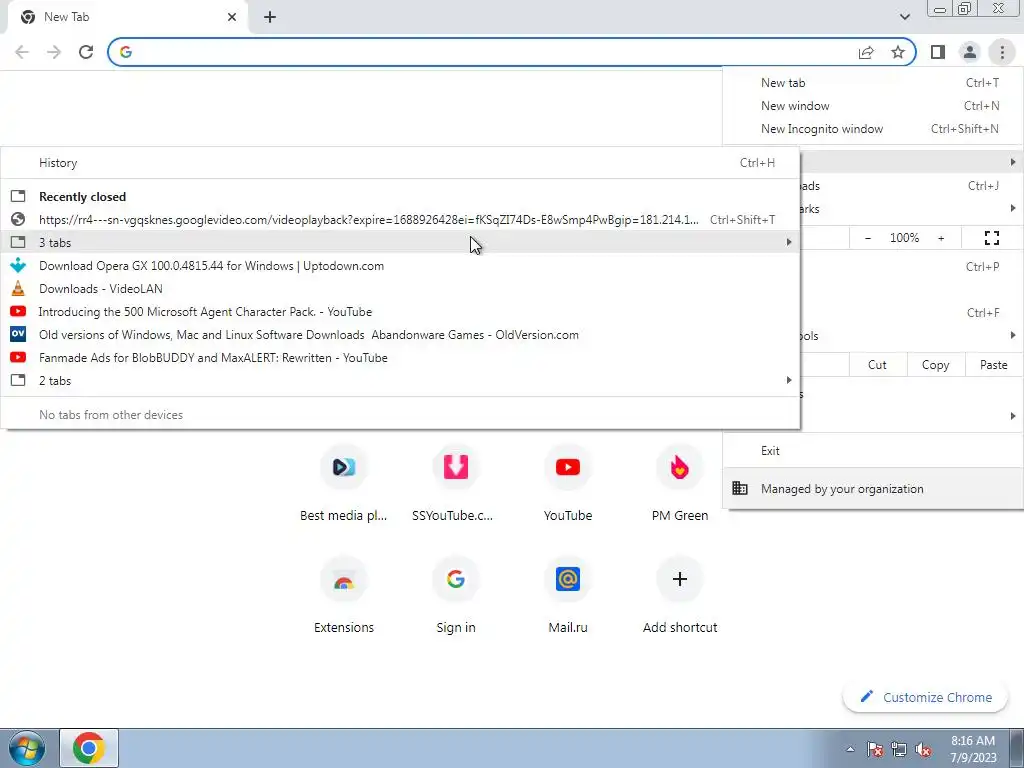Decrease zoom with the minus button

click(x=867, y=238)
